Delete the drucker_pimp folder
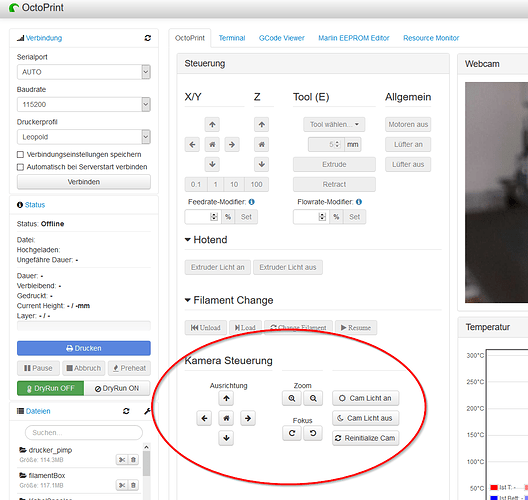 coord(133,460)
